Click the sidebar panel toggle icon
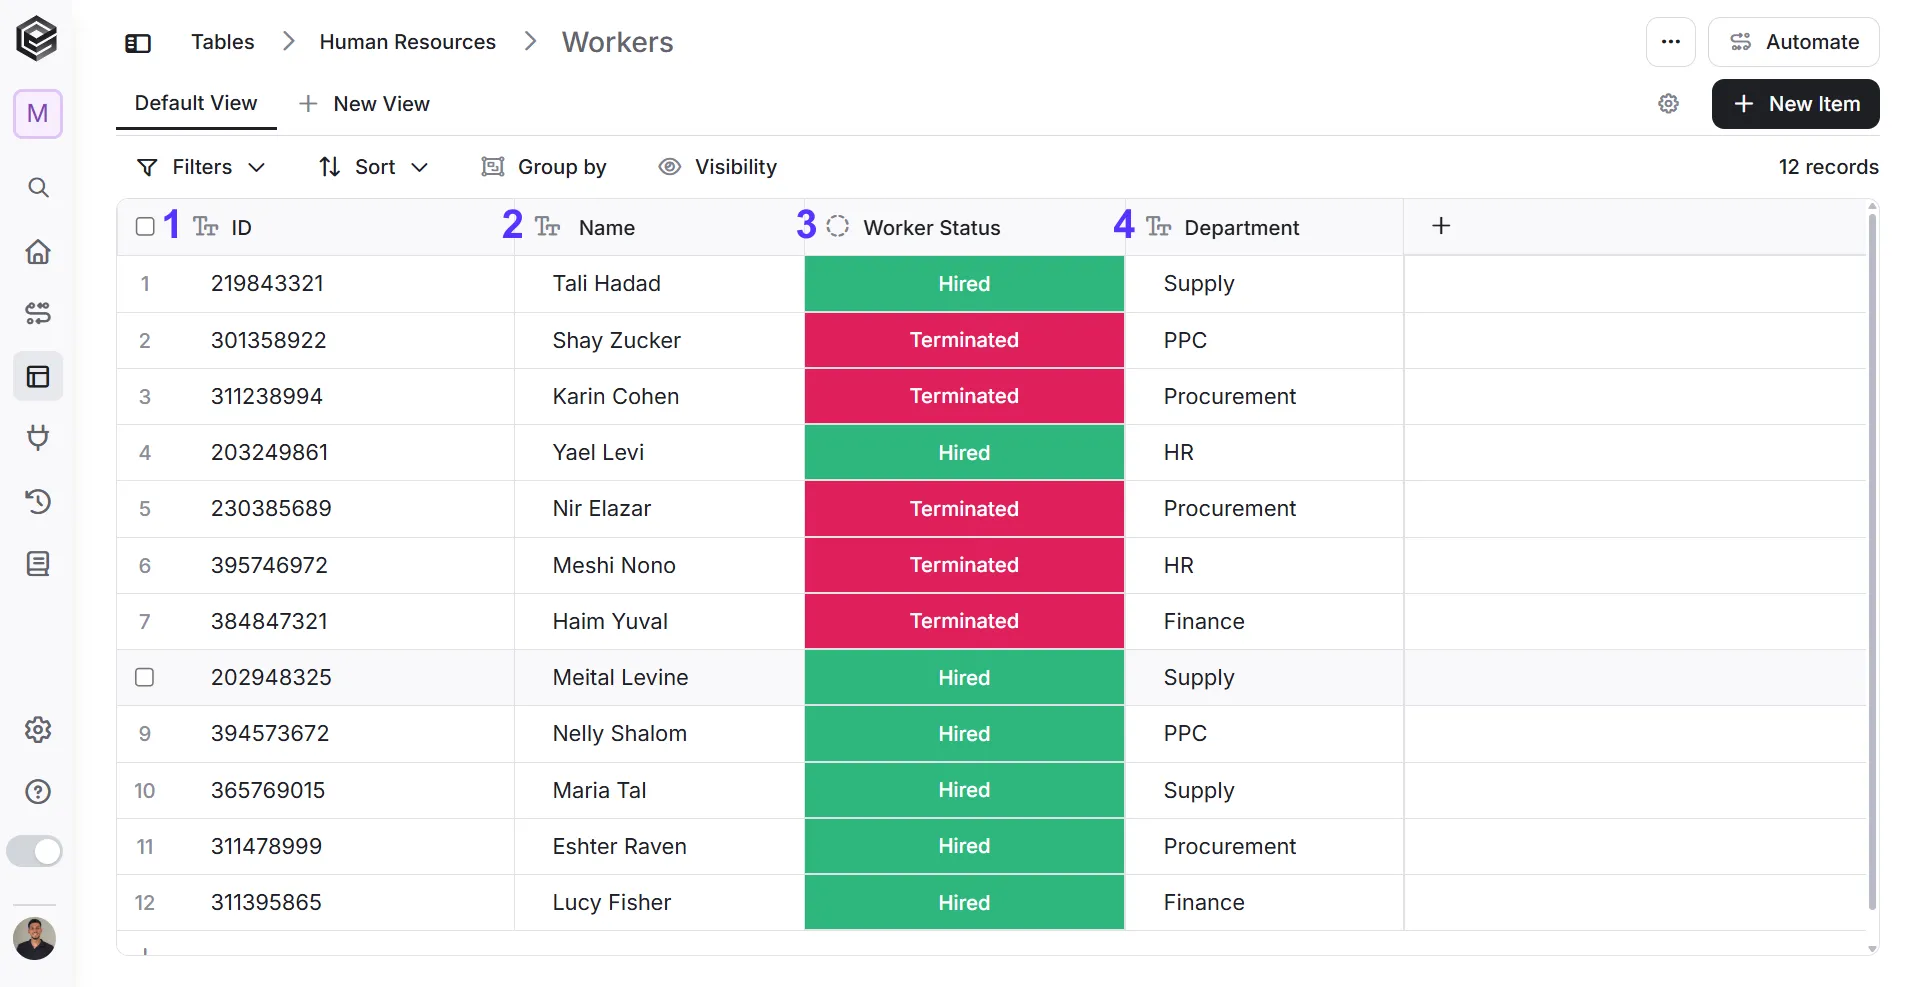 [138, 43]
